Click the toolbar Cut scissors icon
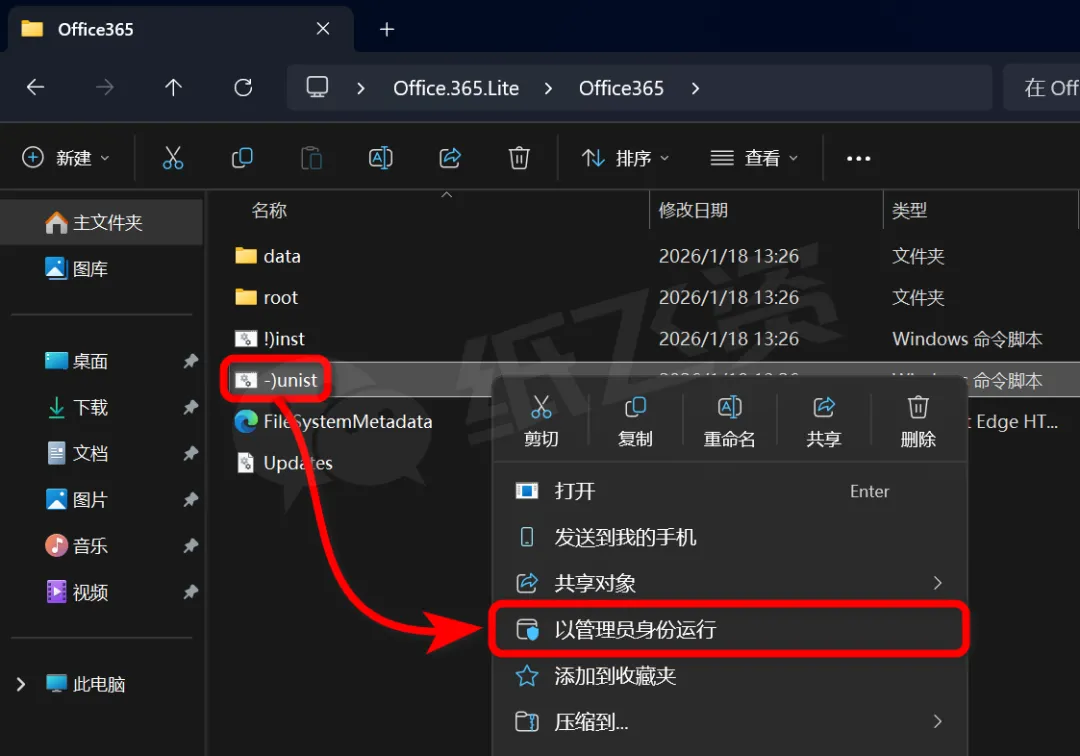The image size is (1080, 756). click(173, 158)
